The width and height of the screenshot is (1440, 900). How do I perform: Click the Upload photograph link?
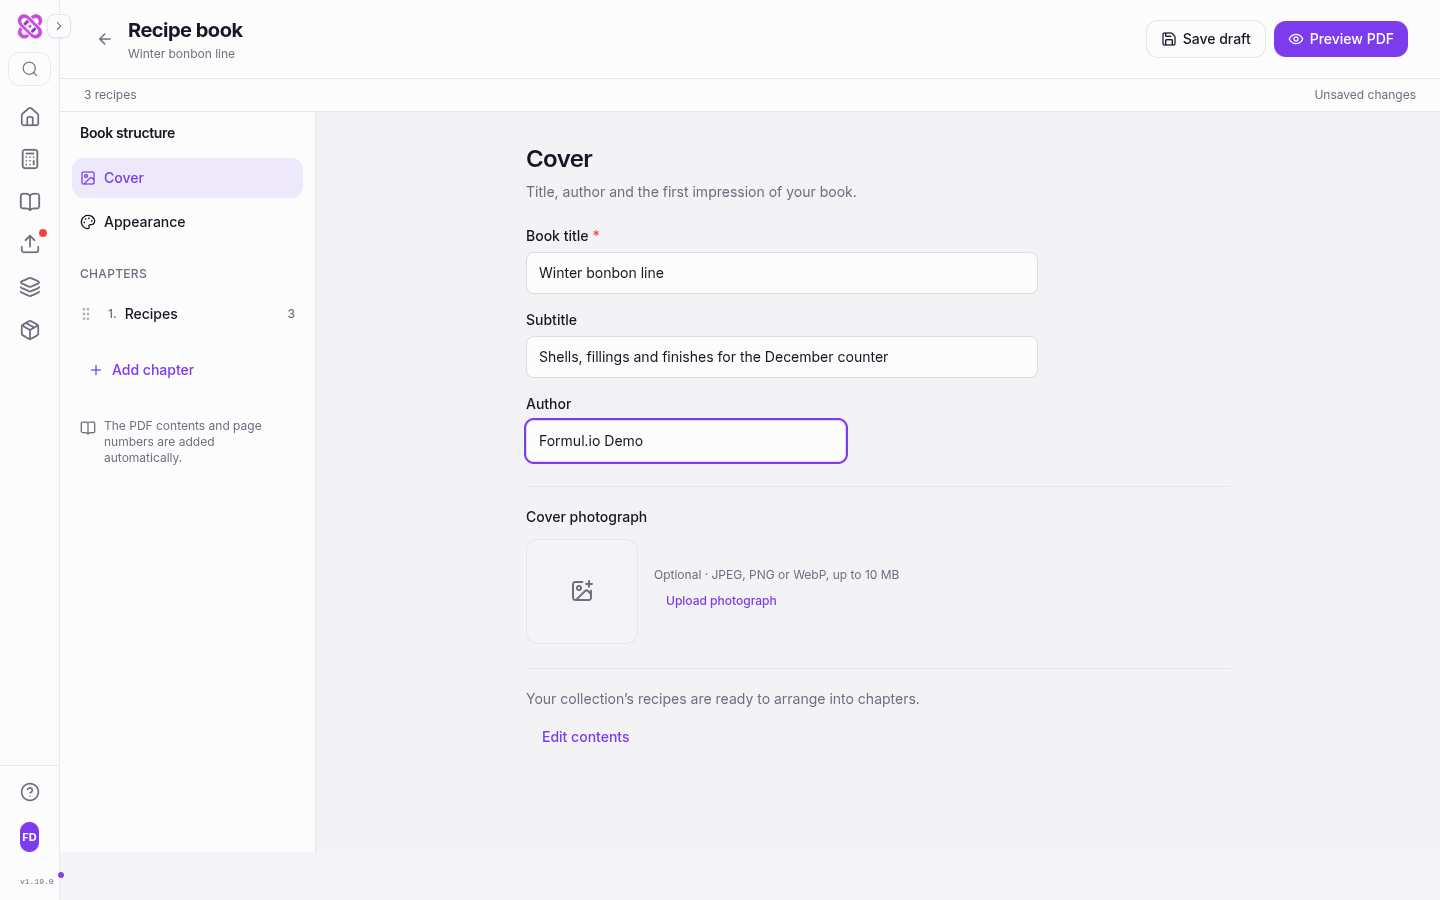tap(721, 601)
